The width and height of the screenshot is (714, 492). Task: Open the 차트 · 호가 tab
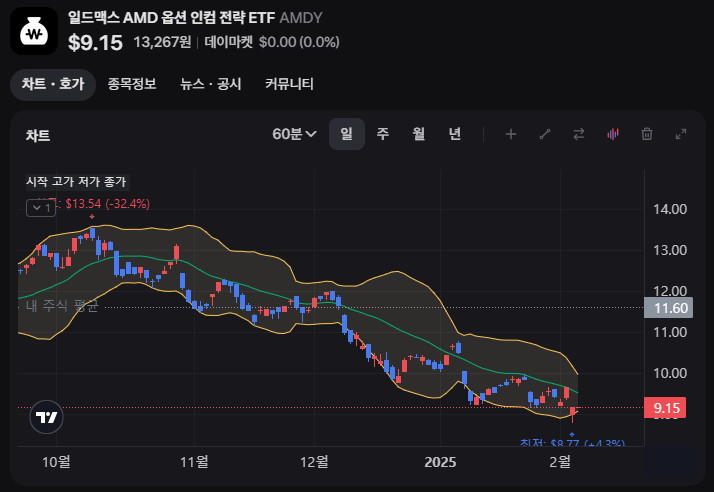pos(53,84)
